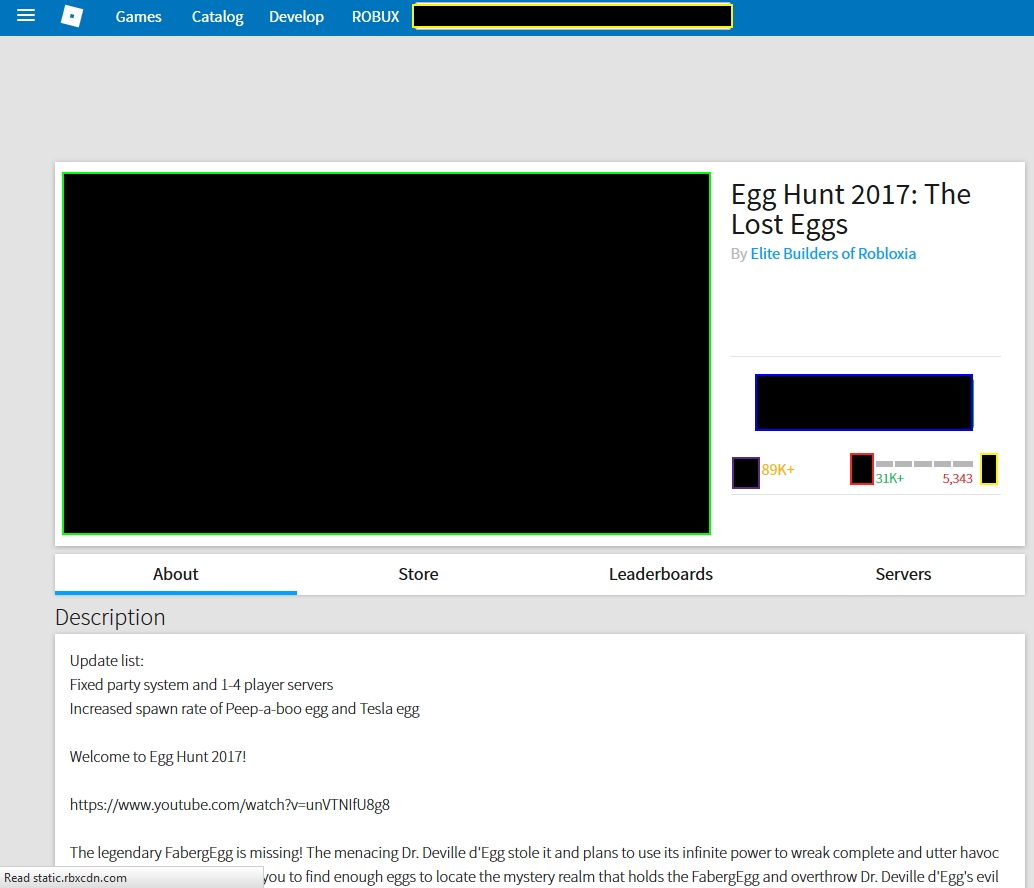Click the game title 'Egg Hunt 2017: The Lost Eggs'
Viewport: 1034px width, 888px height.
click(x=851, y=209)
